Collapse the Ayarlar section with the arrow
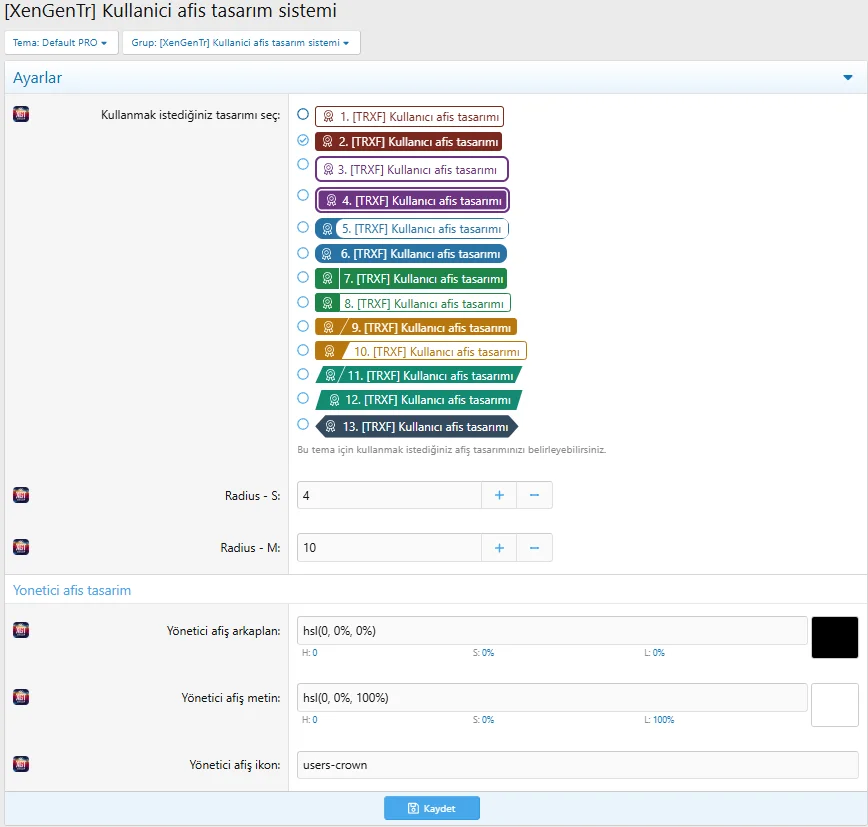Viewport: 868px width, 827px height. (x=847, y=78)
